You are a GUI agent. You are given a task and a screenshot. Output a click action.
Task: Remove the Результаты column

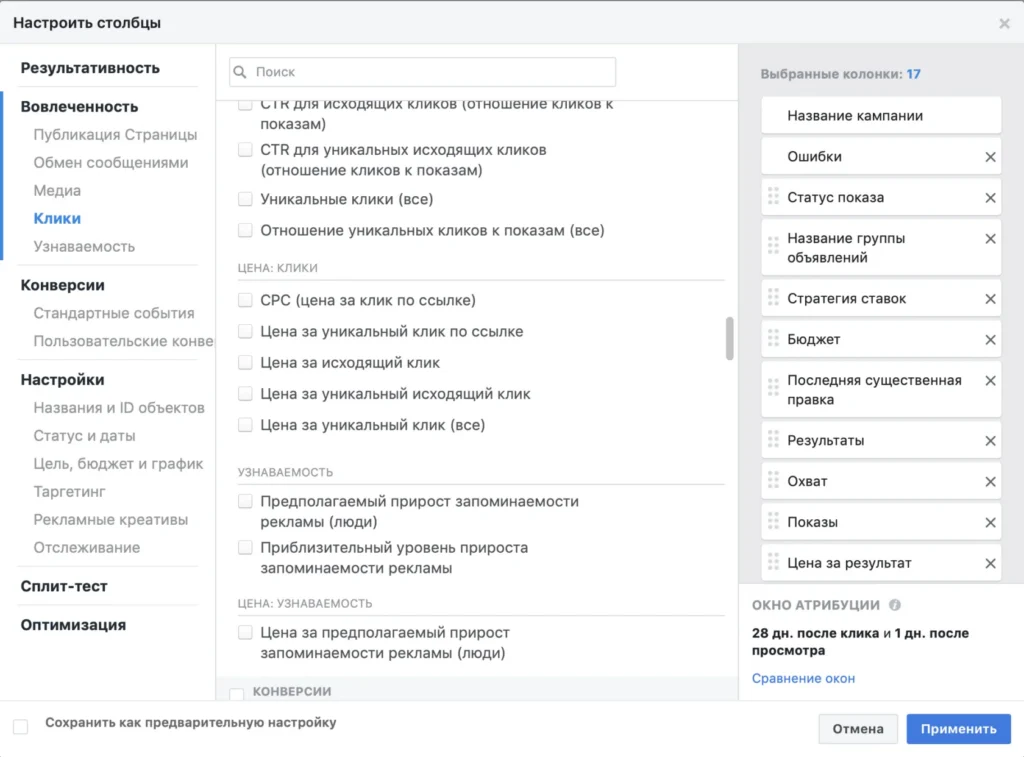click(x=990, y=441)
